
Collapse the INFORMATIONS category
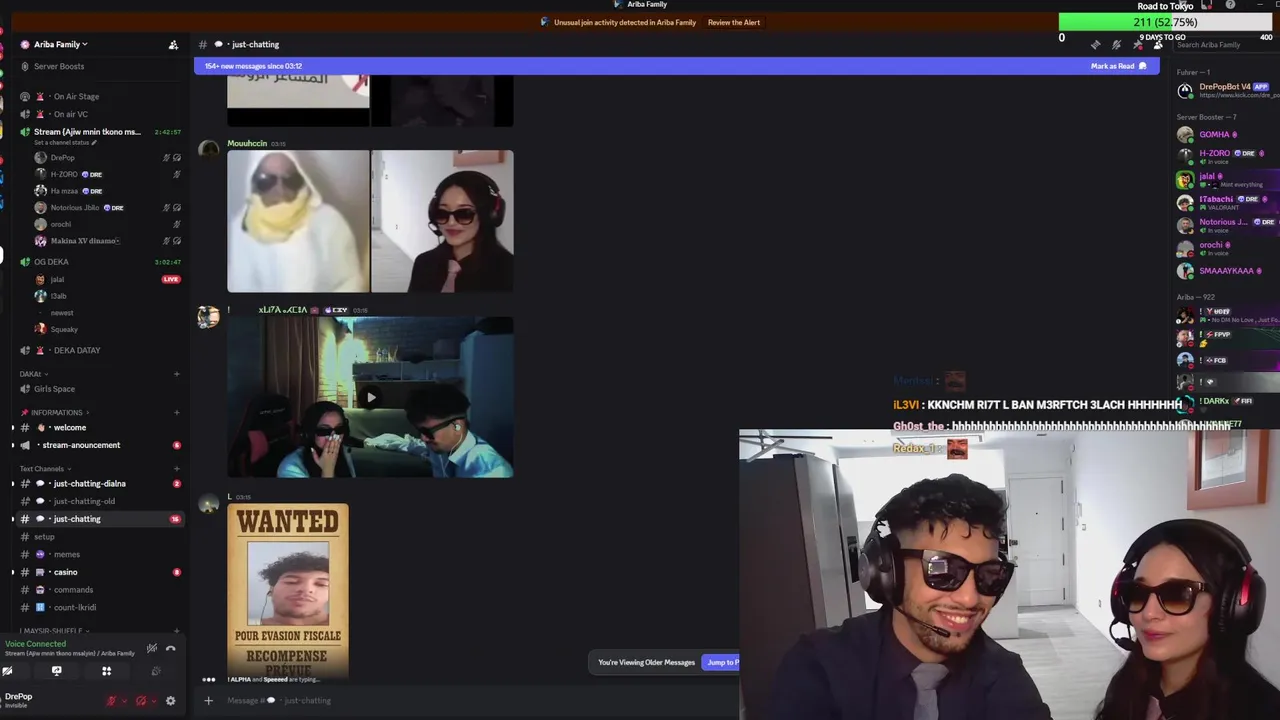[56, 412]
